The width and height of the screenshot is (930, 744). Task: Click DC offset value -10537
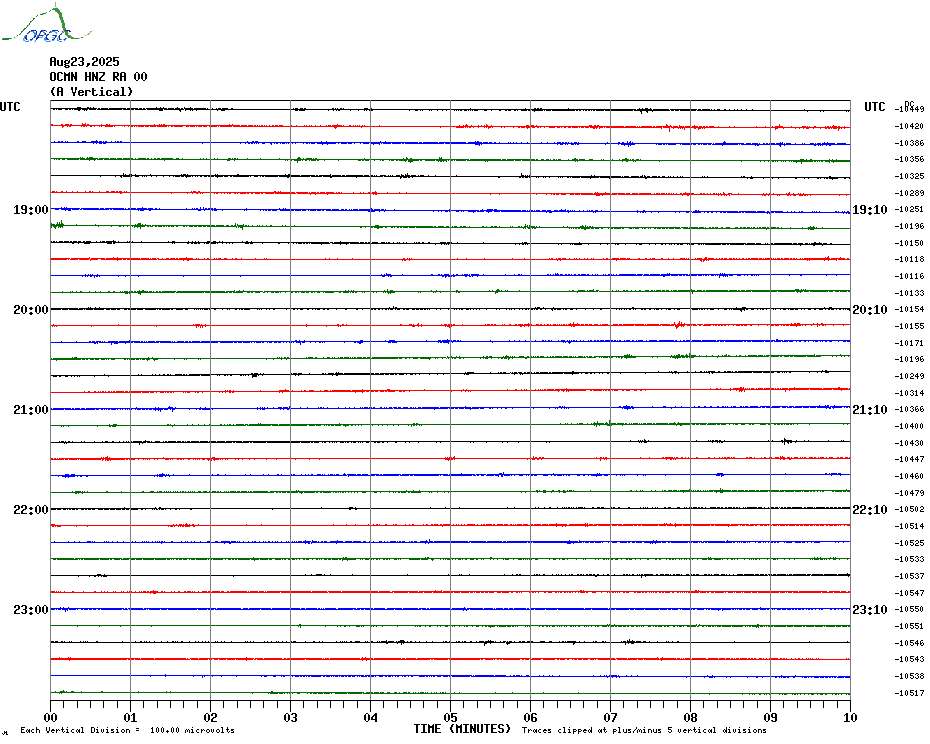(x=910, y=576)
